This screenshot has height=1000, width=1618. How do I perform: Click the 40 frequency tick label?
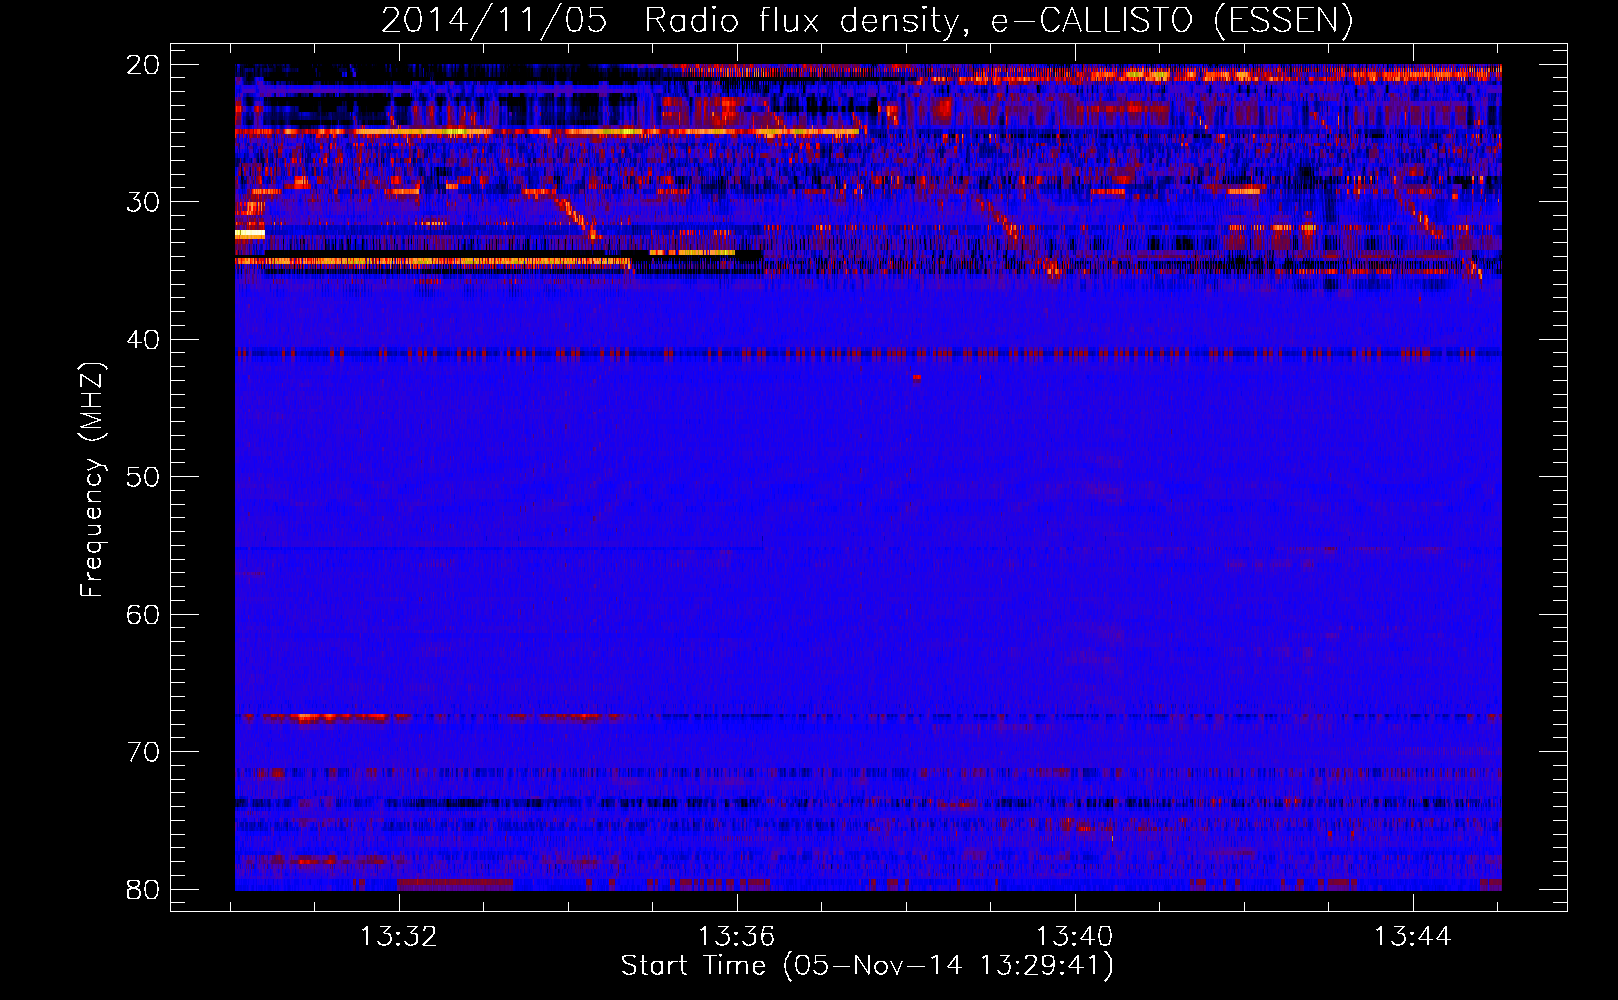click(143, 340)
